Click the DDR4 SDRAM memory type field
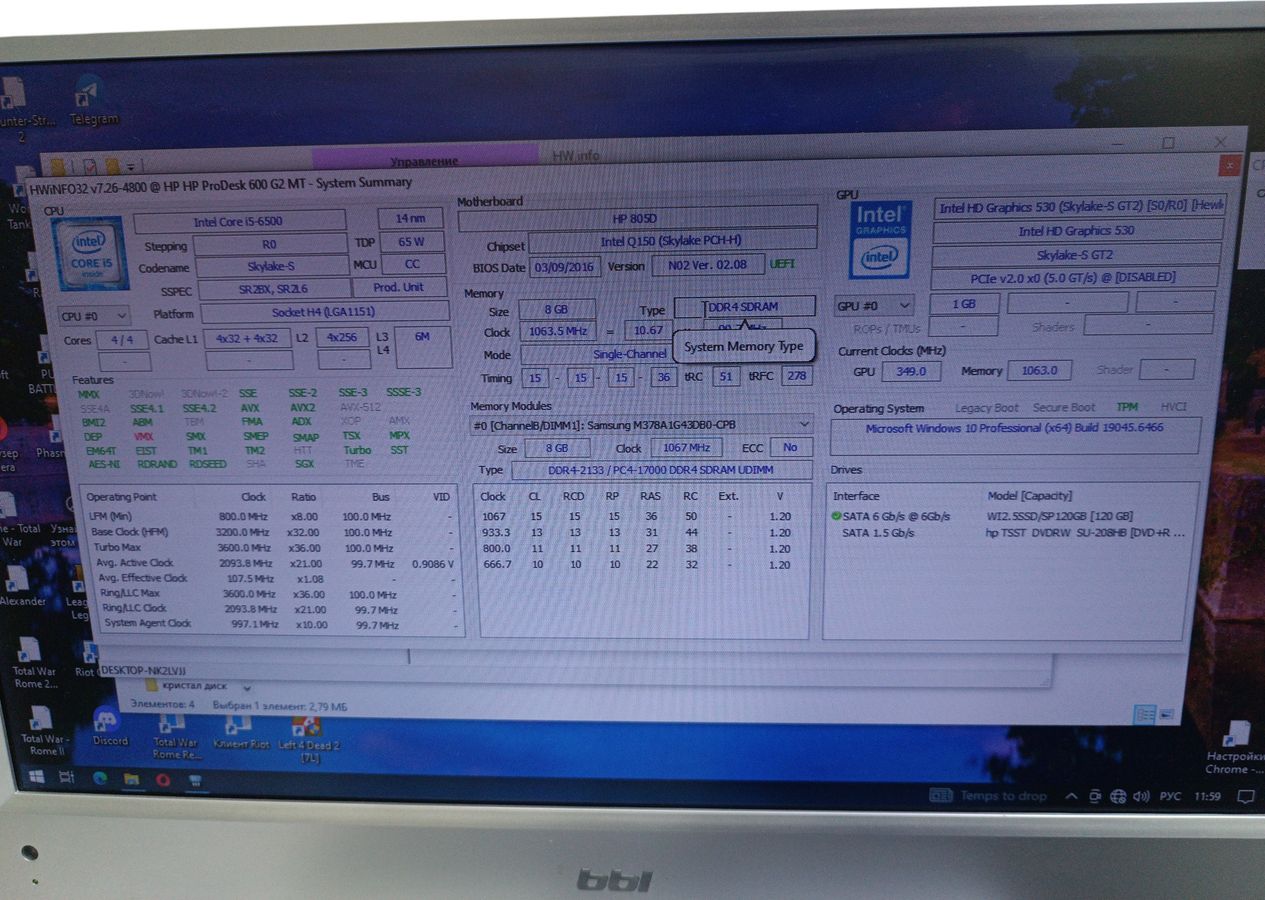1265x900 pixels. (744, 307)
